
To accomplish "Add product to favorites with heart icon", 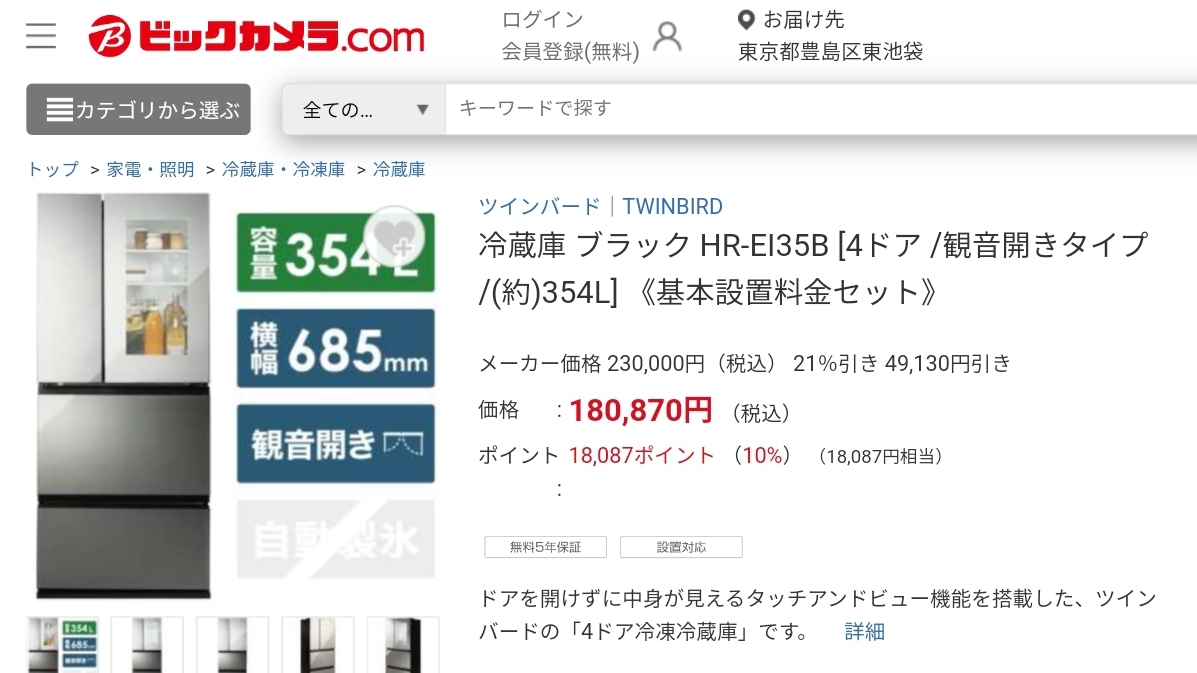I will point(394,237).
